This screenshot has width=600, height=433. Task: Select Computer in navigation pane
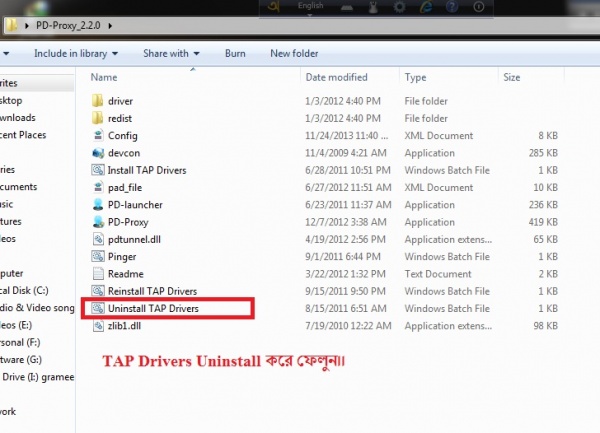[x=11, y=273]
